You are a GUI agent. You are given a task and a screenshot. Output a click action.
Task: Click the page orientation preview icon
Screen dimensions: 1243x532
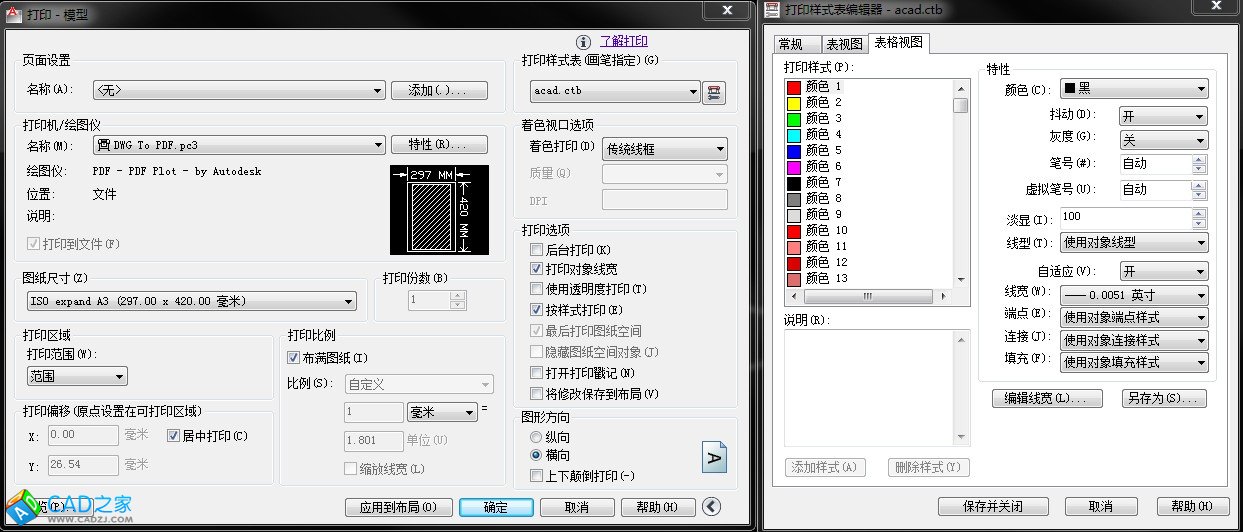[x=713, y=456]
